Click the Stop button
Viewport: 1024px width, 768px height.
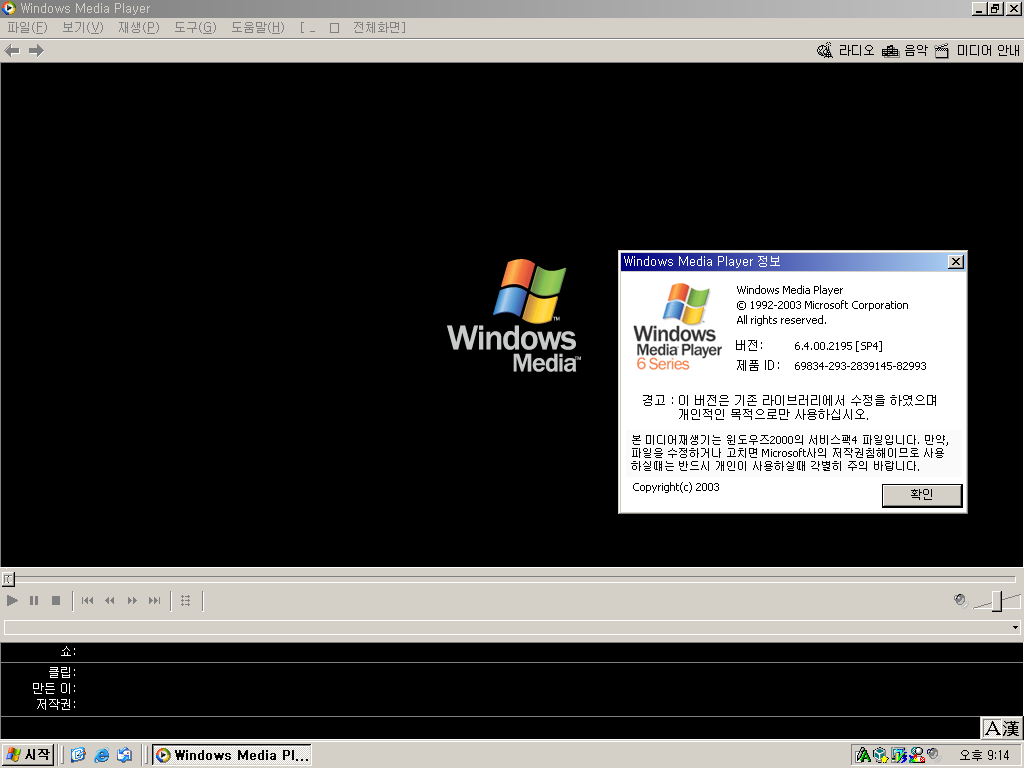(x=56, y=600)
